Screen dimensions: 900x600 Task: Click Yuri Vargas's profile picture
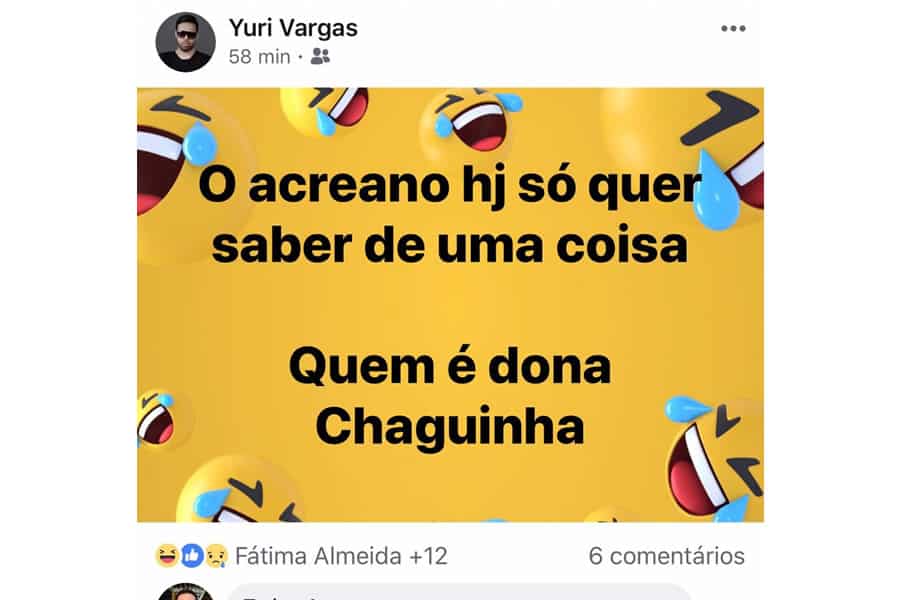pos(185,42)
